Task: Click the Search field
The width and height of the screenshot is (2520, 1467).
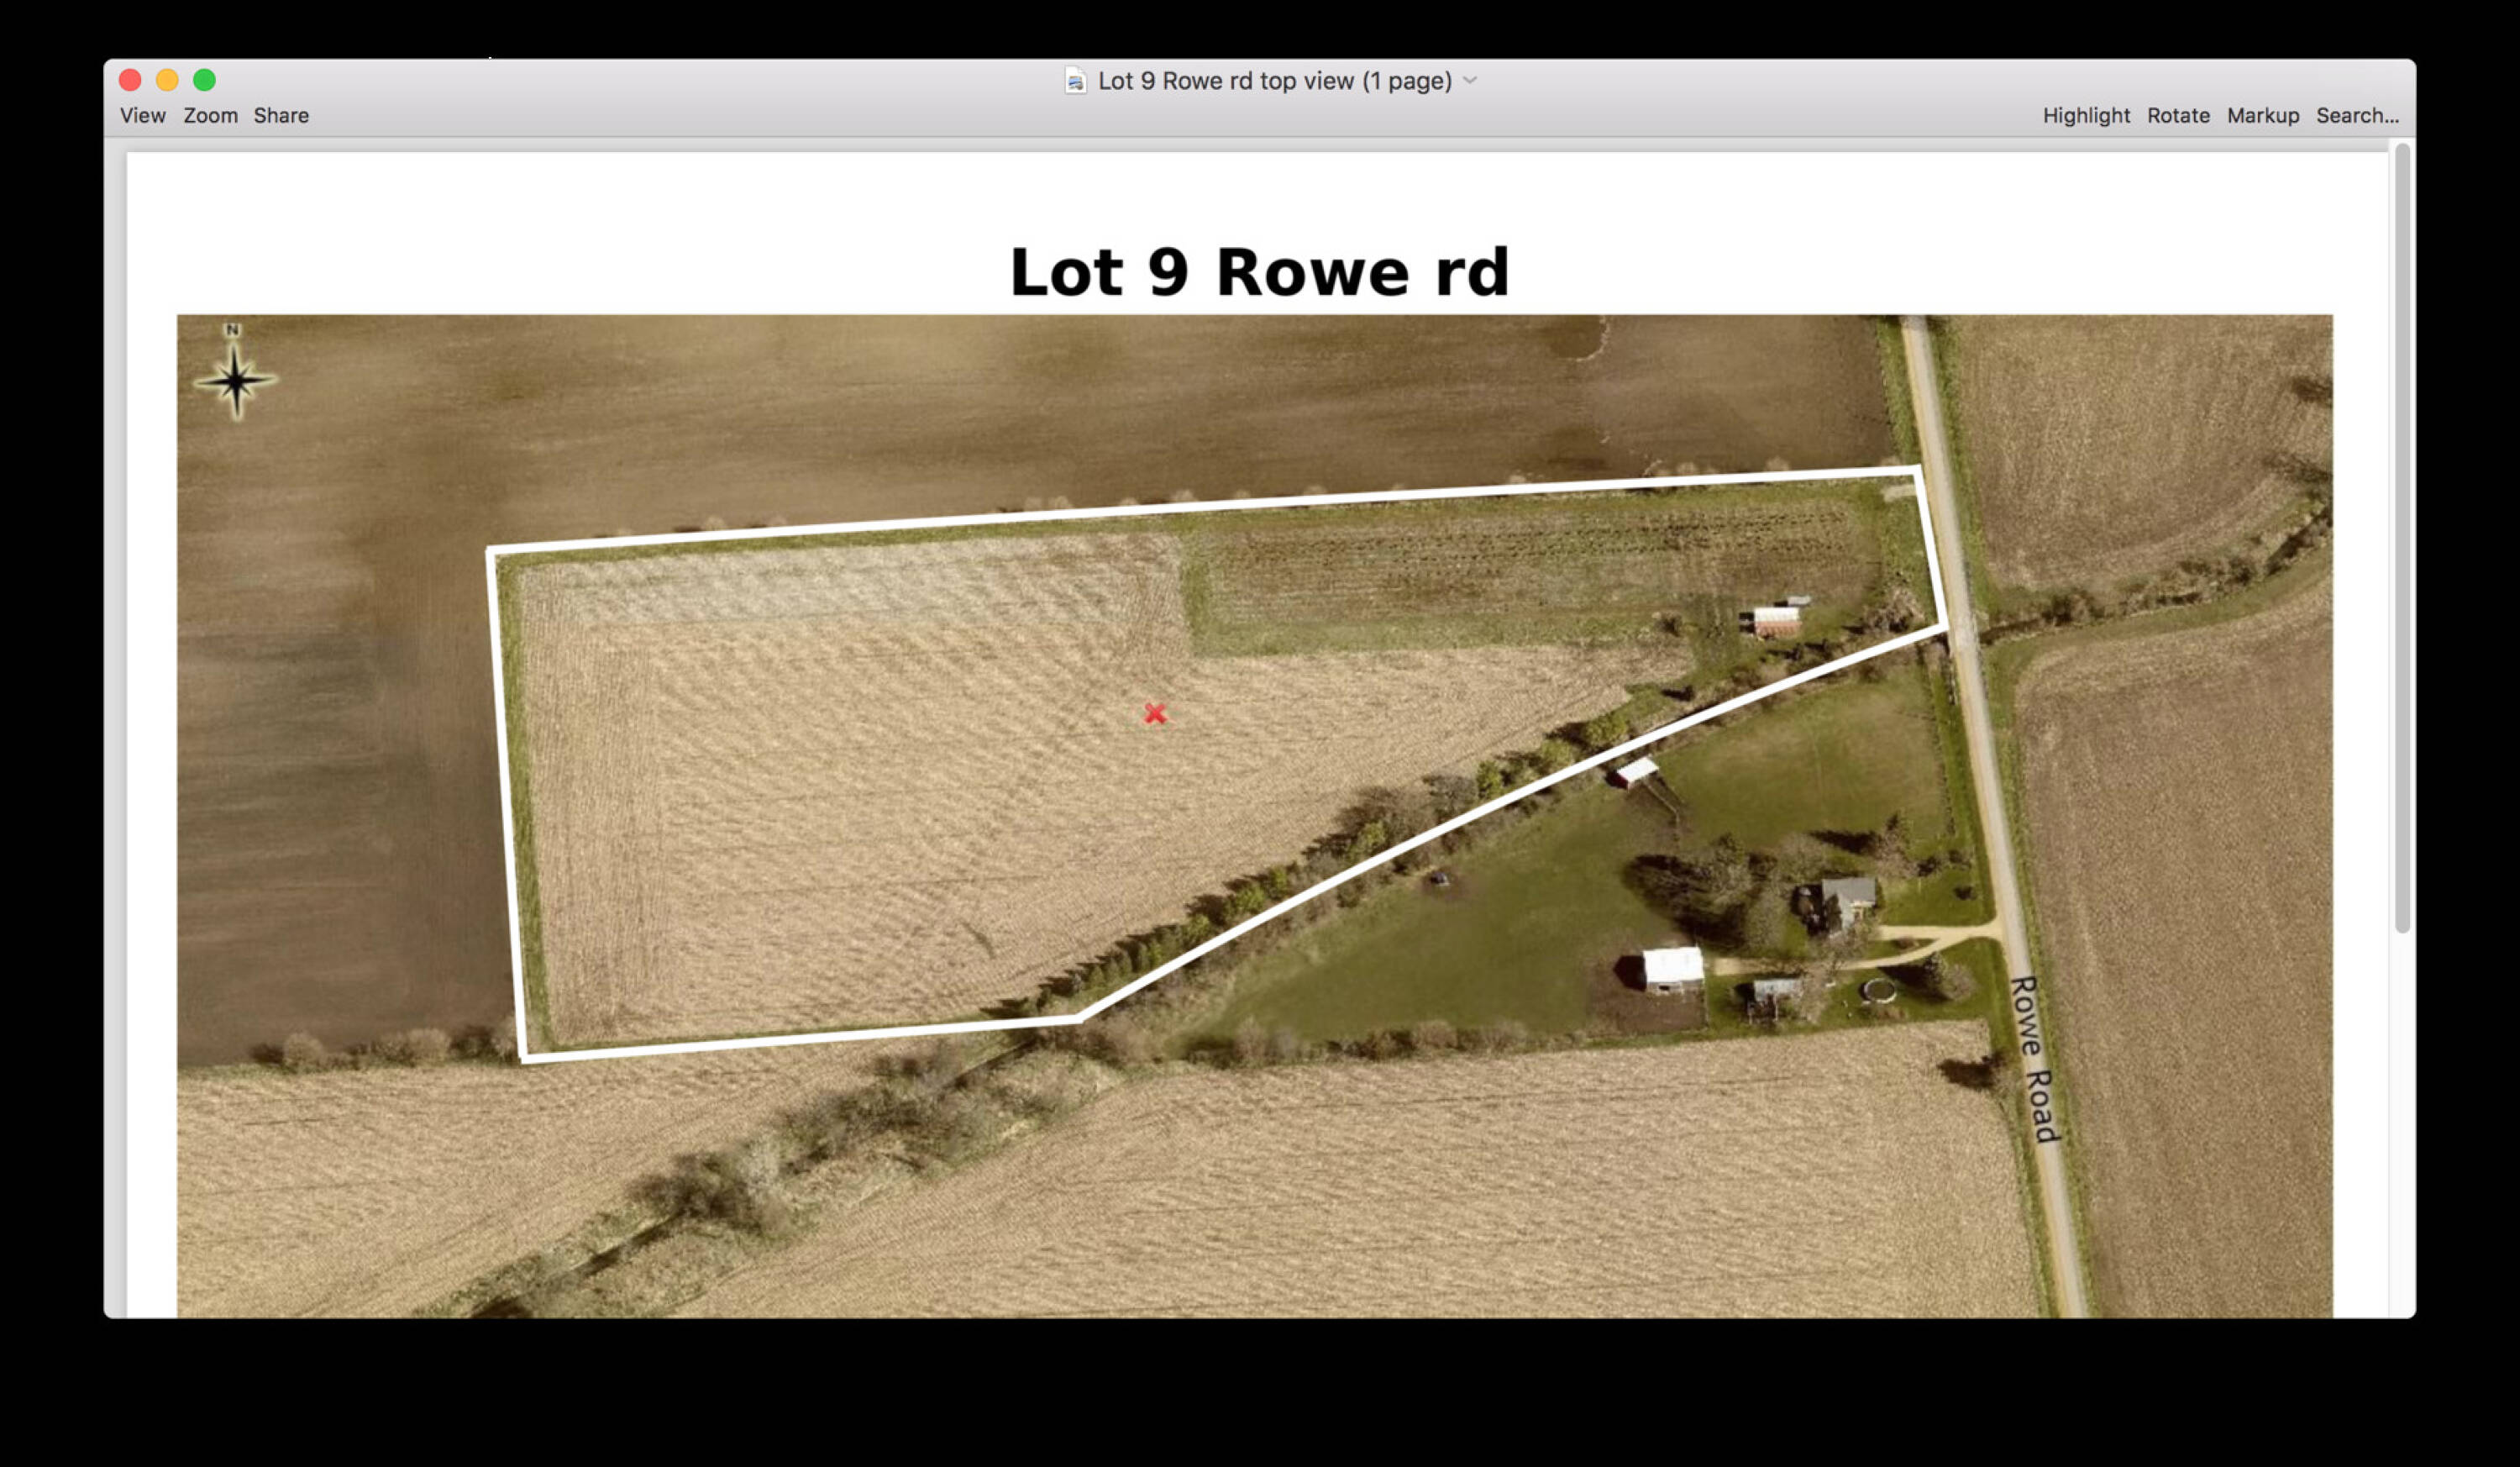Action: (2357, 116)
